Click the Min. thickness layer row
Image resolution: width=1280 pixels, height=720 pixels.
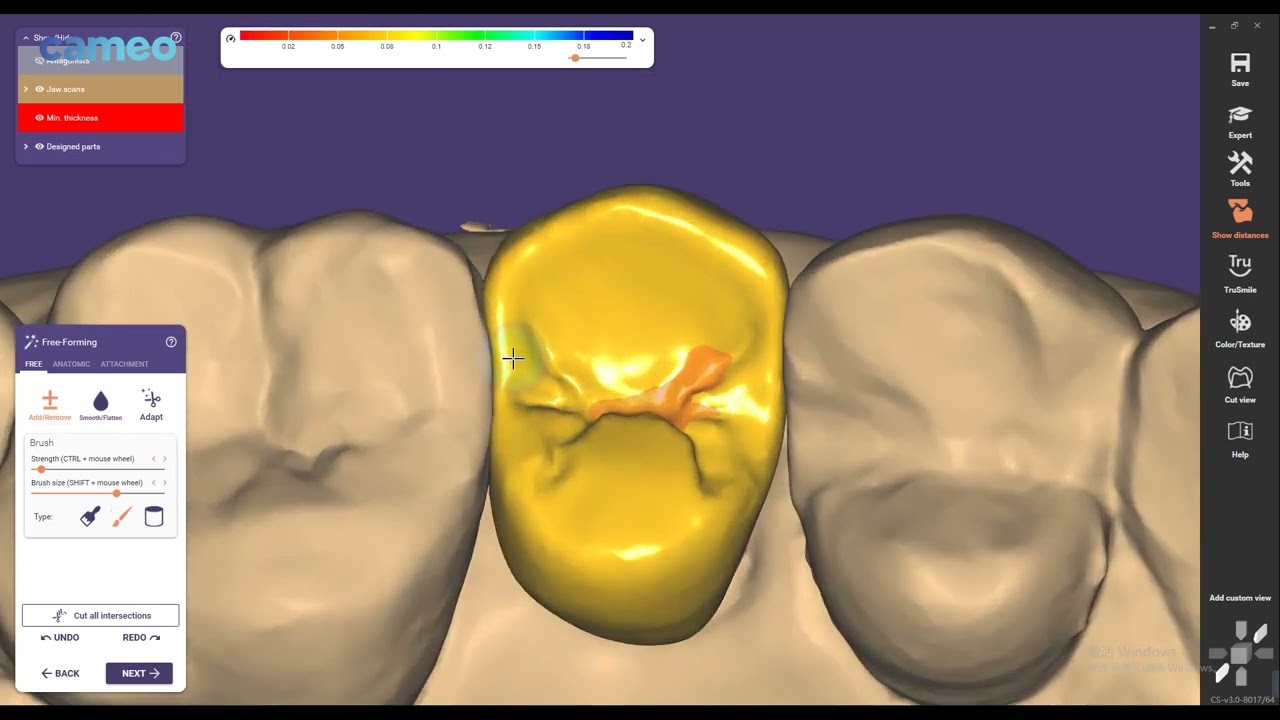tap(101, 118)
